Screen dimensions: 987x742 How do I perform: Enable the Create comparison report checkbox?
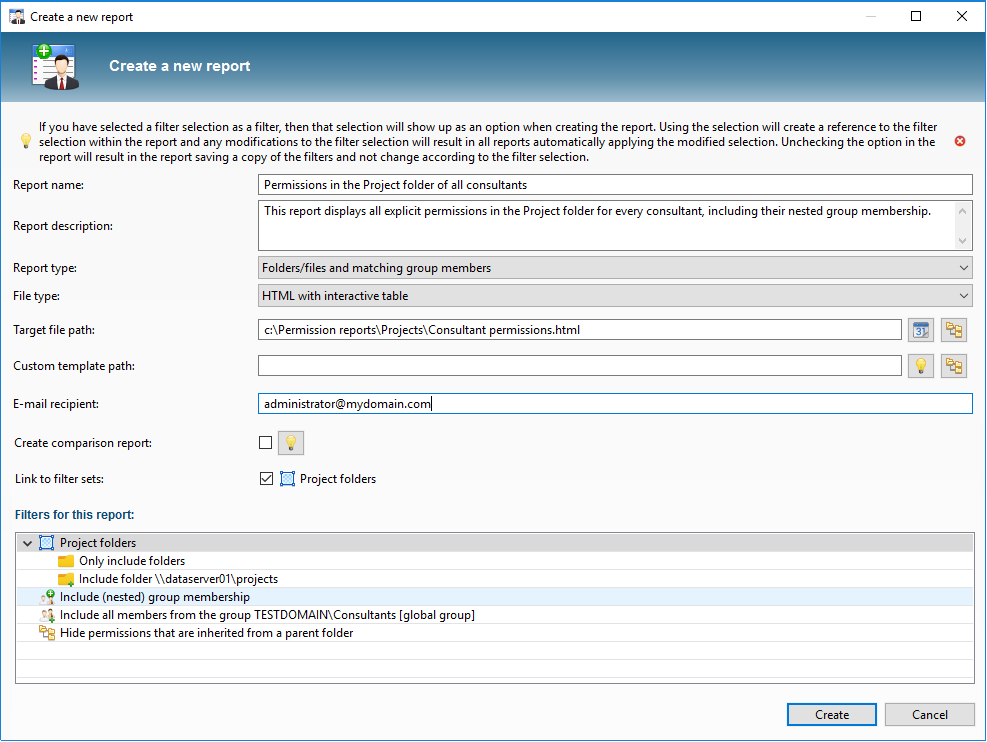[265, 442]
